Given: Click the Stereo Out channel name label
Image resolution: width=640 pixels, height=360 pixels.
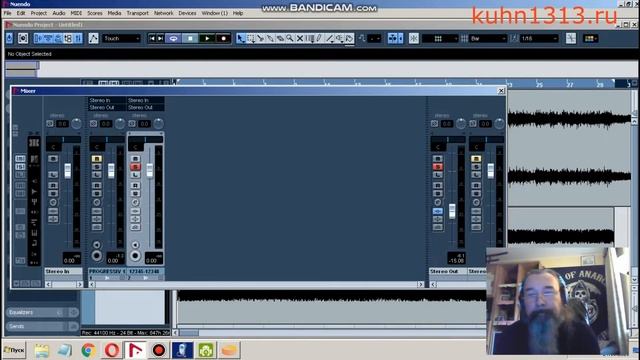Looking at the screenshot, I should click(x=447, y=271).
